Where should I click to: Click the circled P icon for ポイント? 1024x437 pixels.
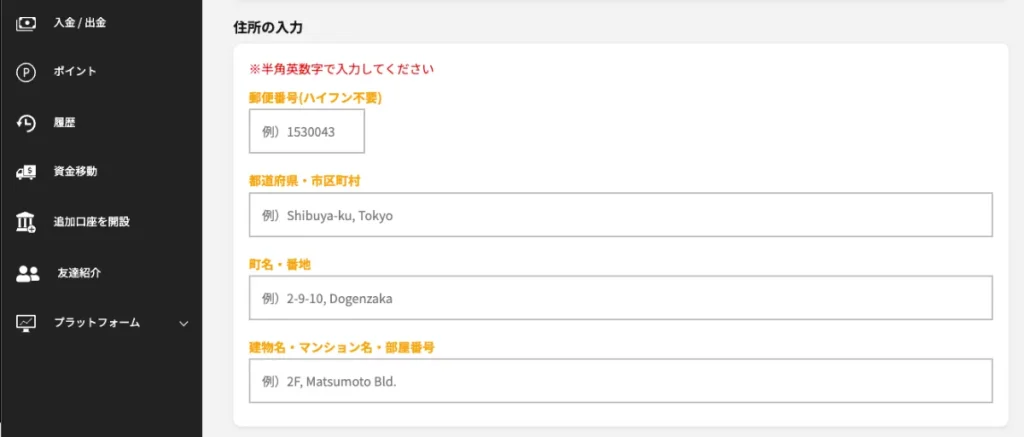(x=27, y=72)
